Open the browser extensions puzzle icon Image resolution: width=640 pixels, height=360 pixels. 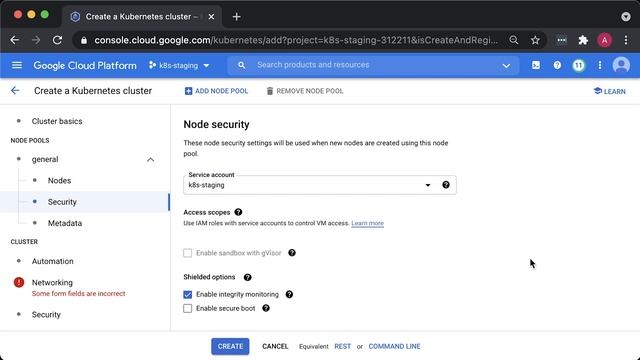pos(583,40)
